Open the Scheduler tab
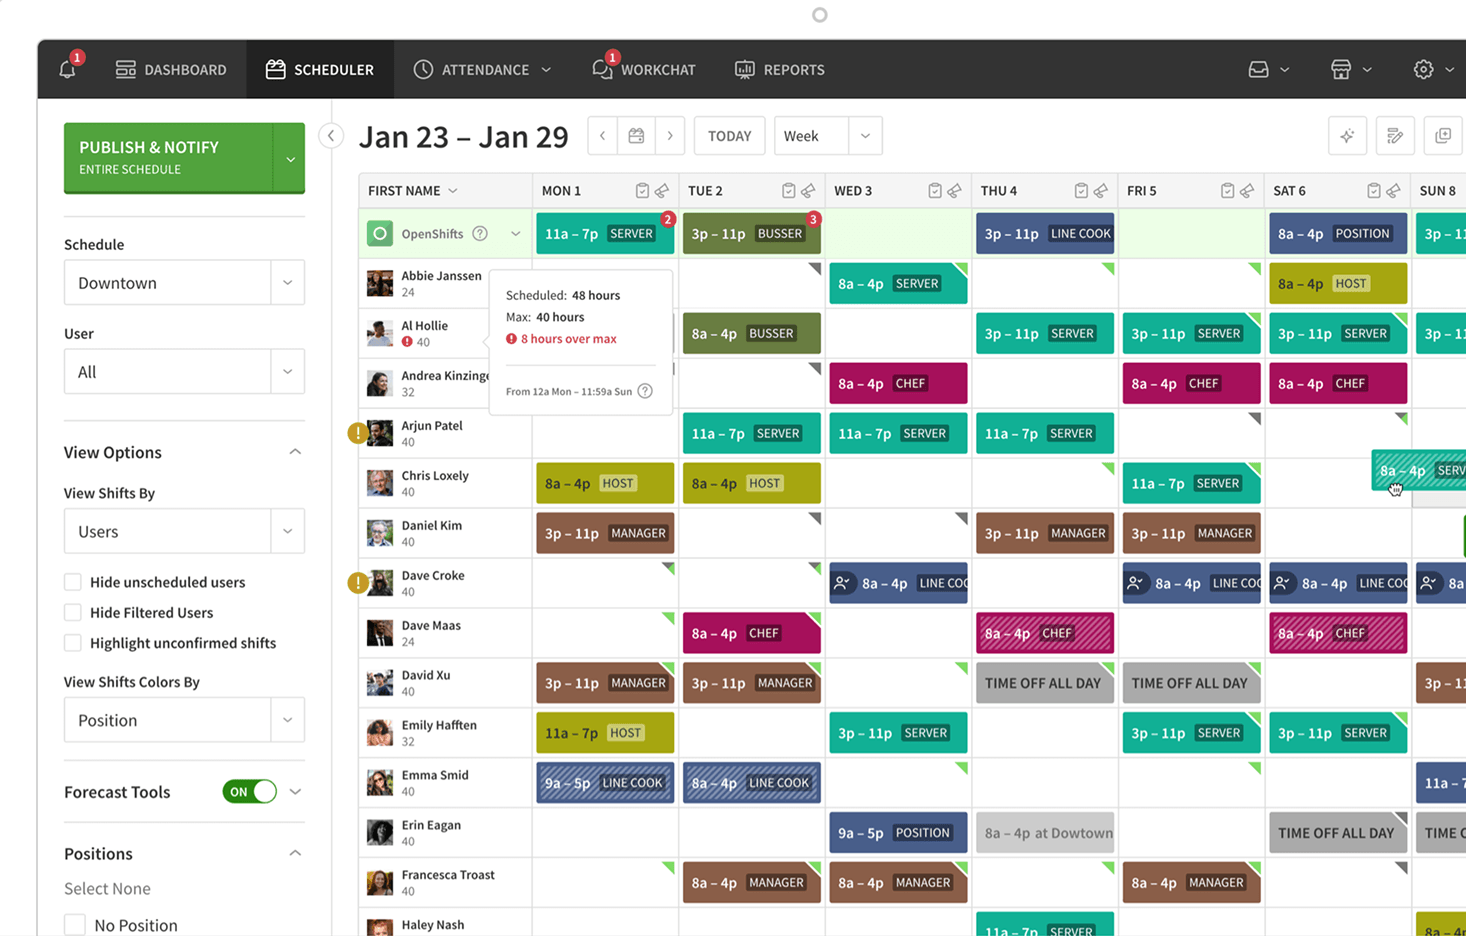This screenshot has height=936, width=1466. click(x=320, y=69)
